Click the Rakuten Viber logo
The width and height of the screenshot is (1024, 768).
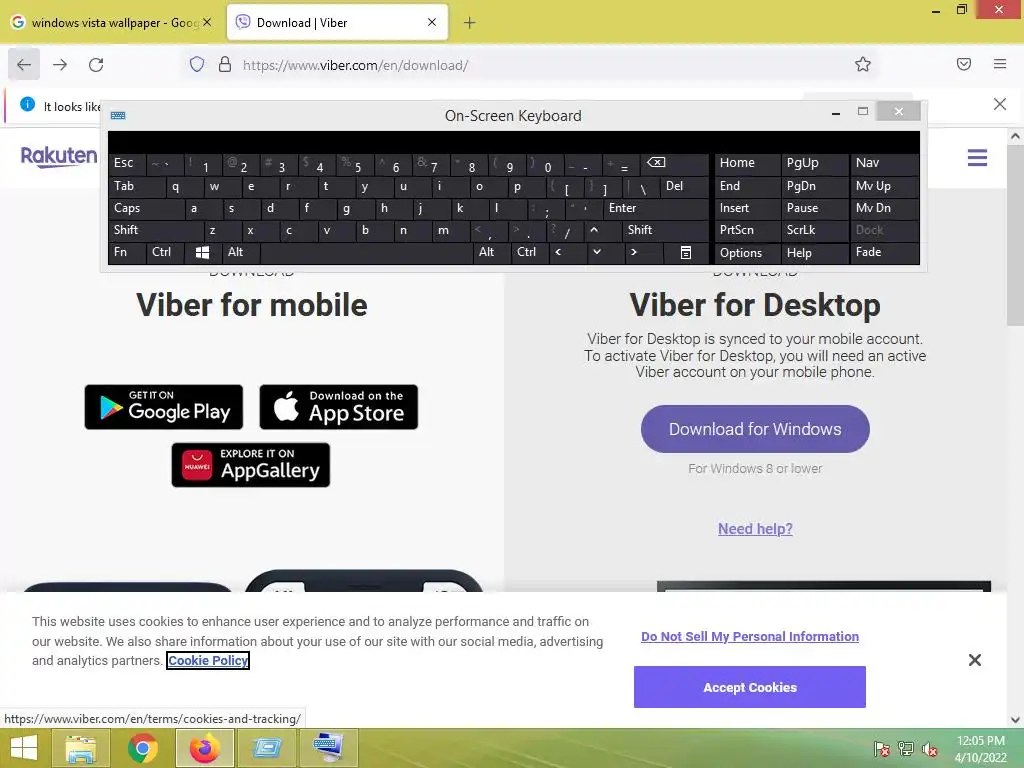pyautogui.click(x=59, y=157)
